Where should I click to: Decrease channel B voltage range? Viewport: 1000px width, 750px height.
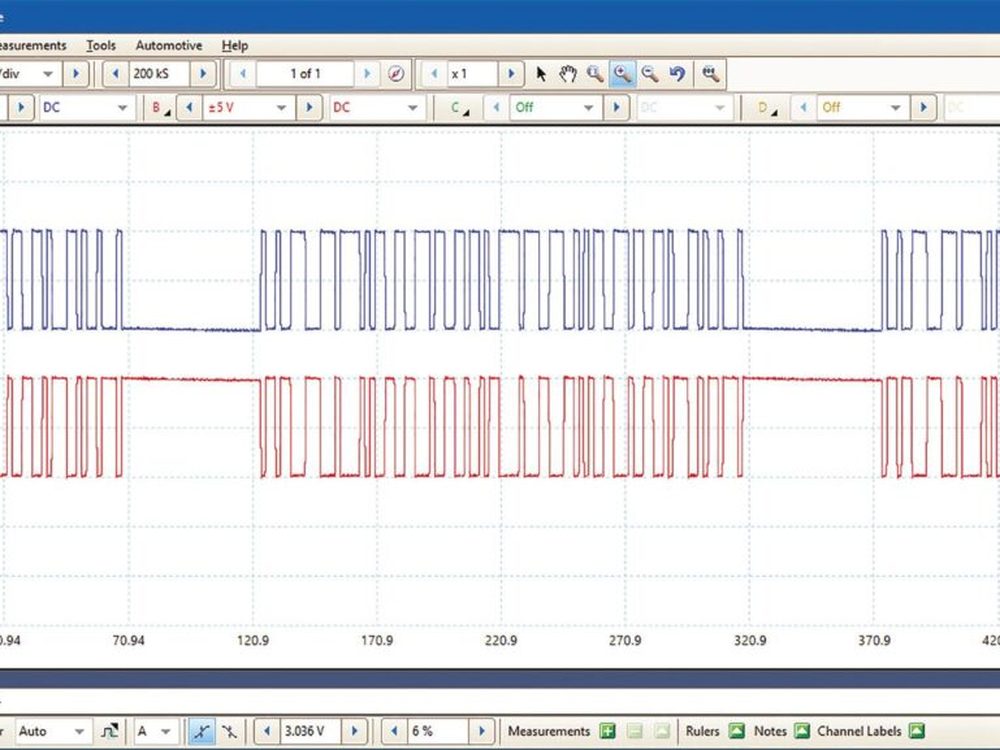click(x=189, y=108)
